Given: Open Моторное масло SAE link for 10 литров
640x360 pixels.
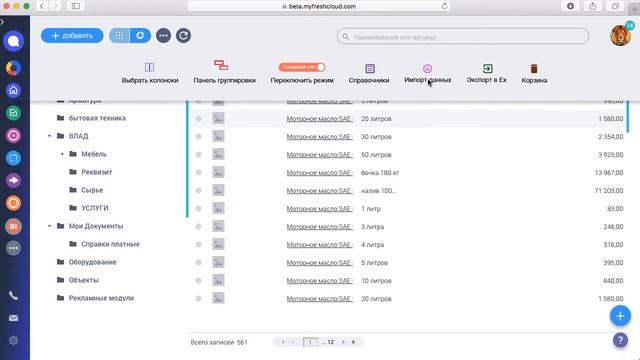Looking at the screenshot, I should [x=320, y=280].
